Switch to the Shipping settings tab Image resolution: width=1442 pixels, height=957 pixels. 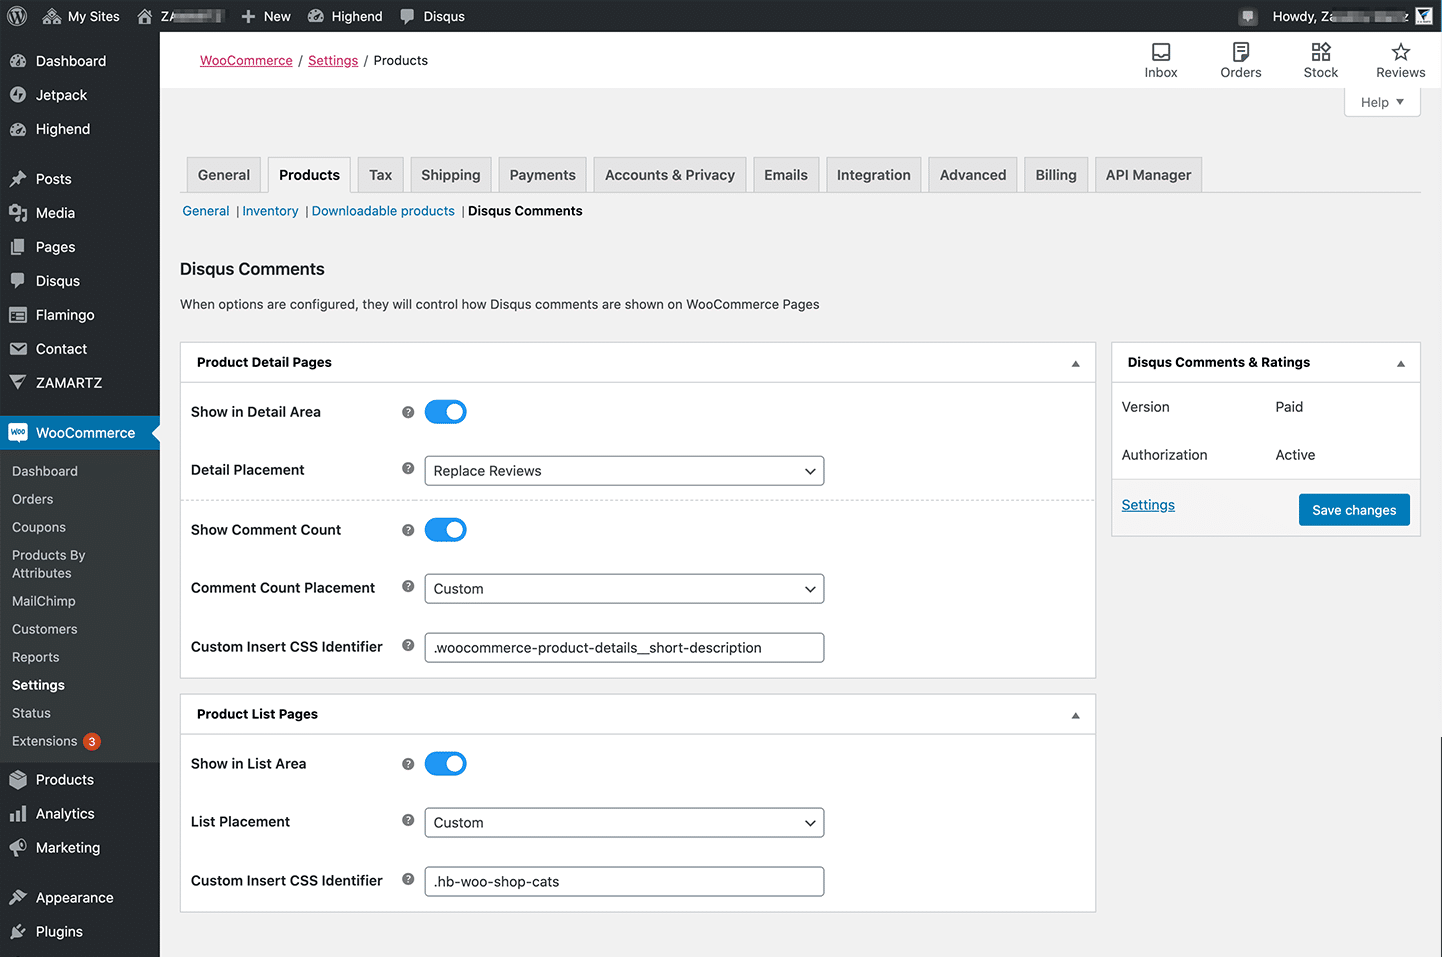pos(450,174)
